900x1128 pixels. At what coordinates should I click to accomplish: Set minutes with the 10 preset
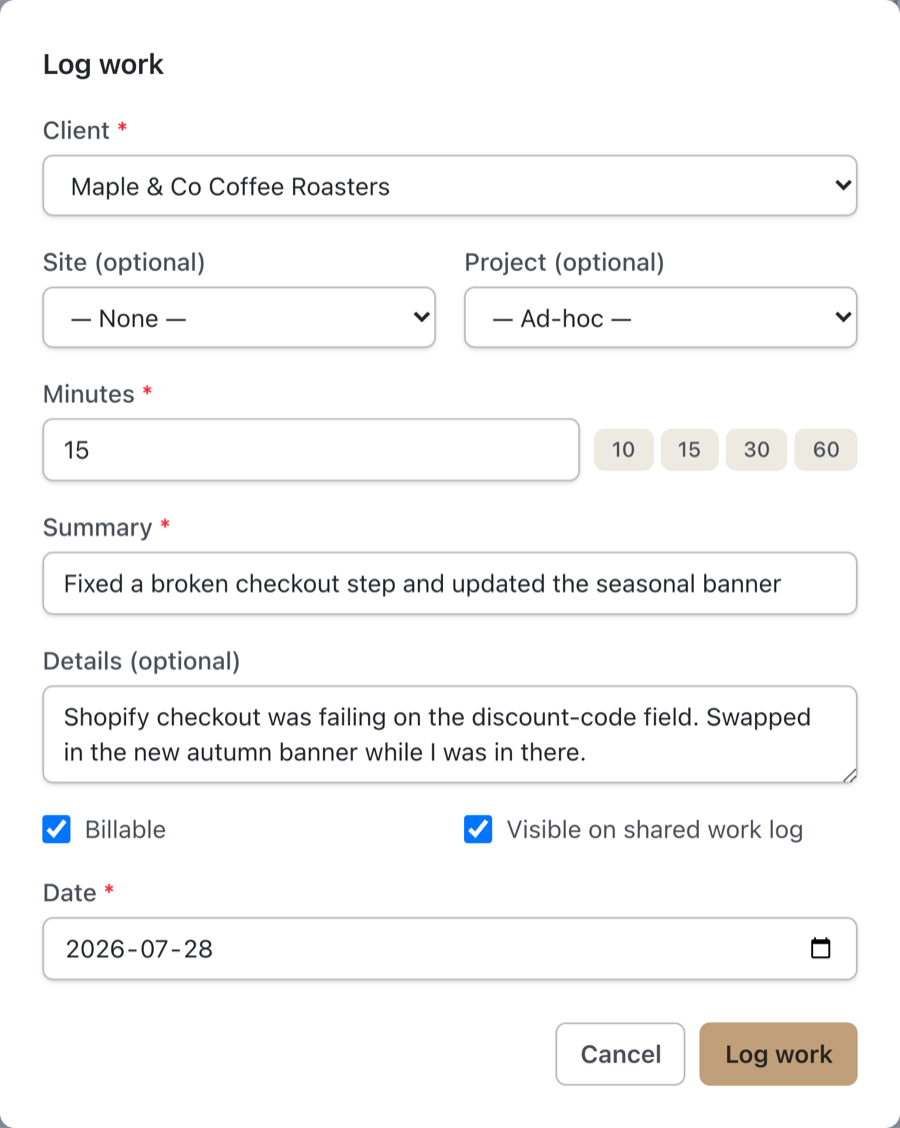pos(623,450)
